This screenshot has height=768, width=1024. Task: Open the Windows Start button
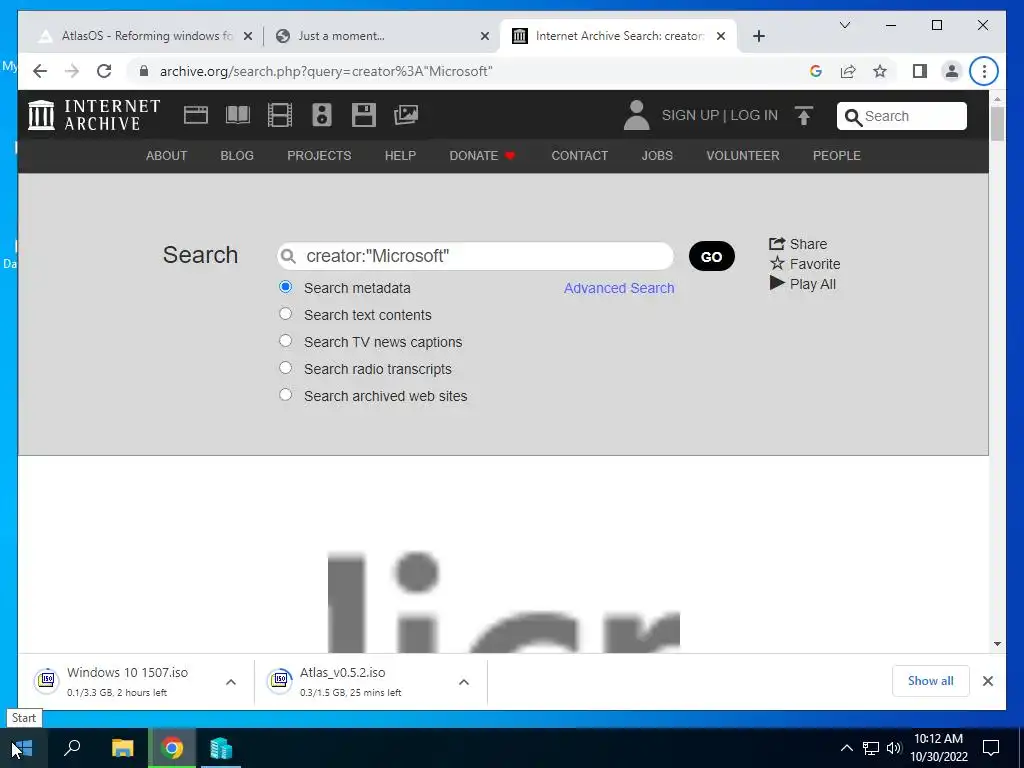(22, 748)
